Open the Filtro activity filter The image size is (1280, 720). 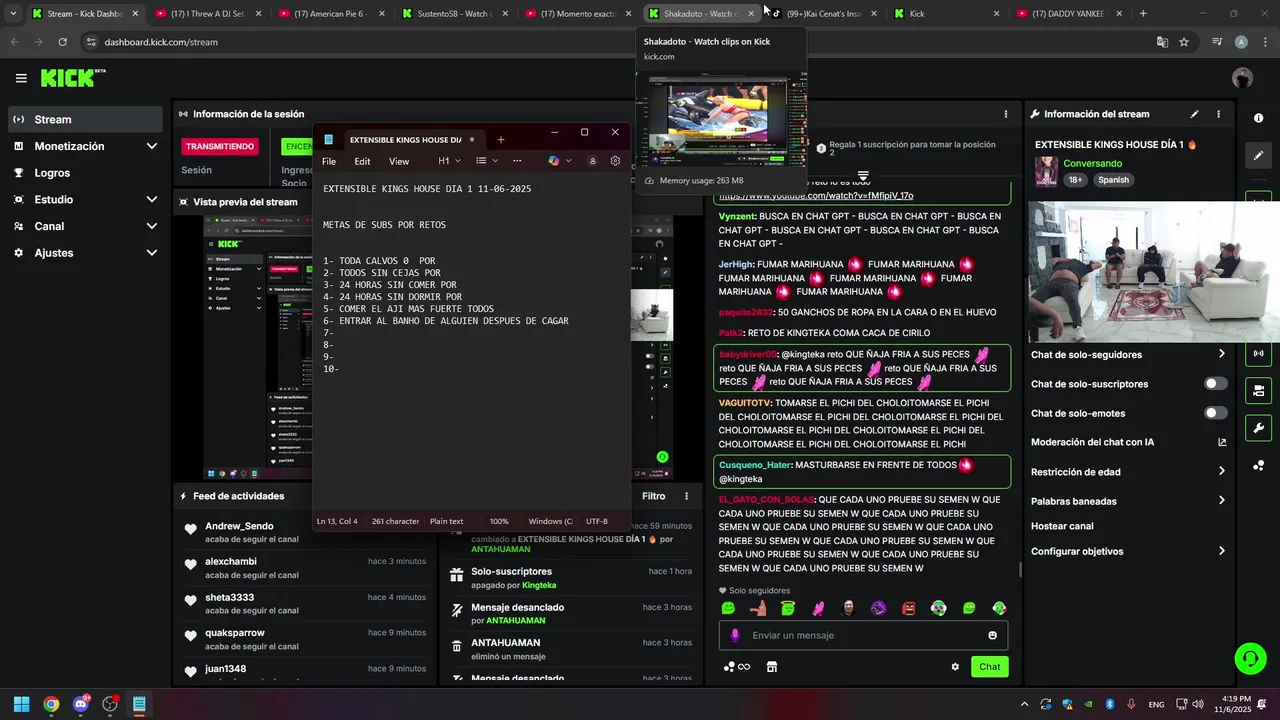click(x=653, y=496)
